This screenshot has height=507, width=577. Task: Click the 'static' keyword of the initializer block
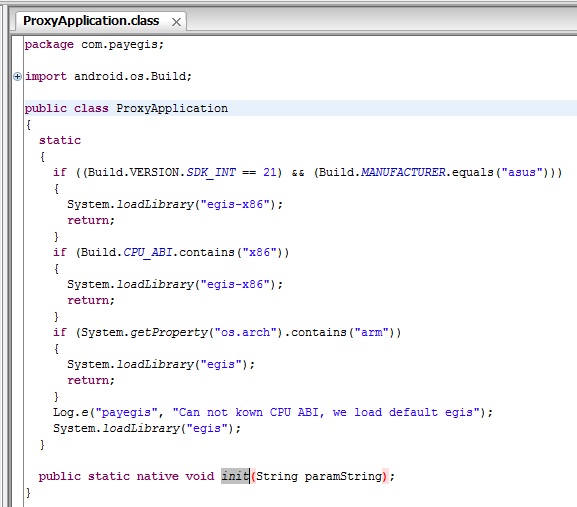click(x=60, y=141)
